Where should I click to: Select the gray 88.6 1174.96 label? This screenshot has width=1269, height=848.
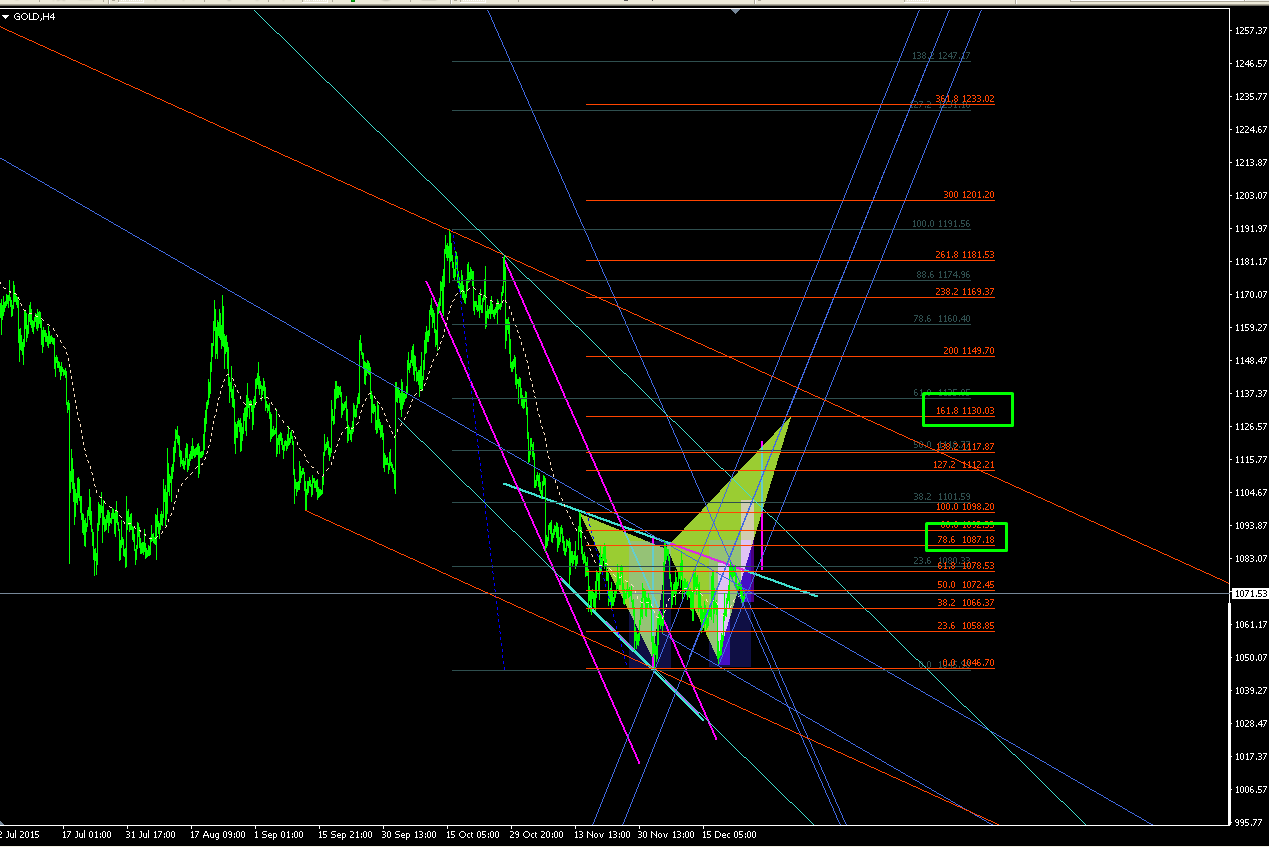(941, 275)
